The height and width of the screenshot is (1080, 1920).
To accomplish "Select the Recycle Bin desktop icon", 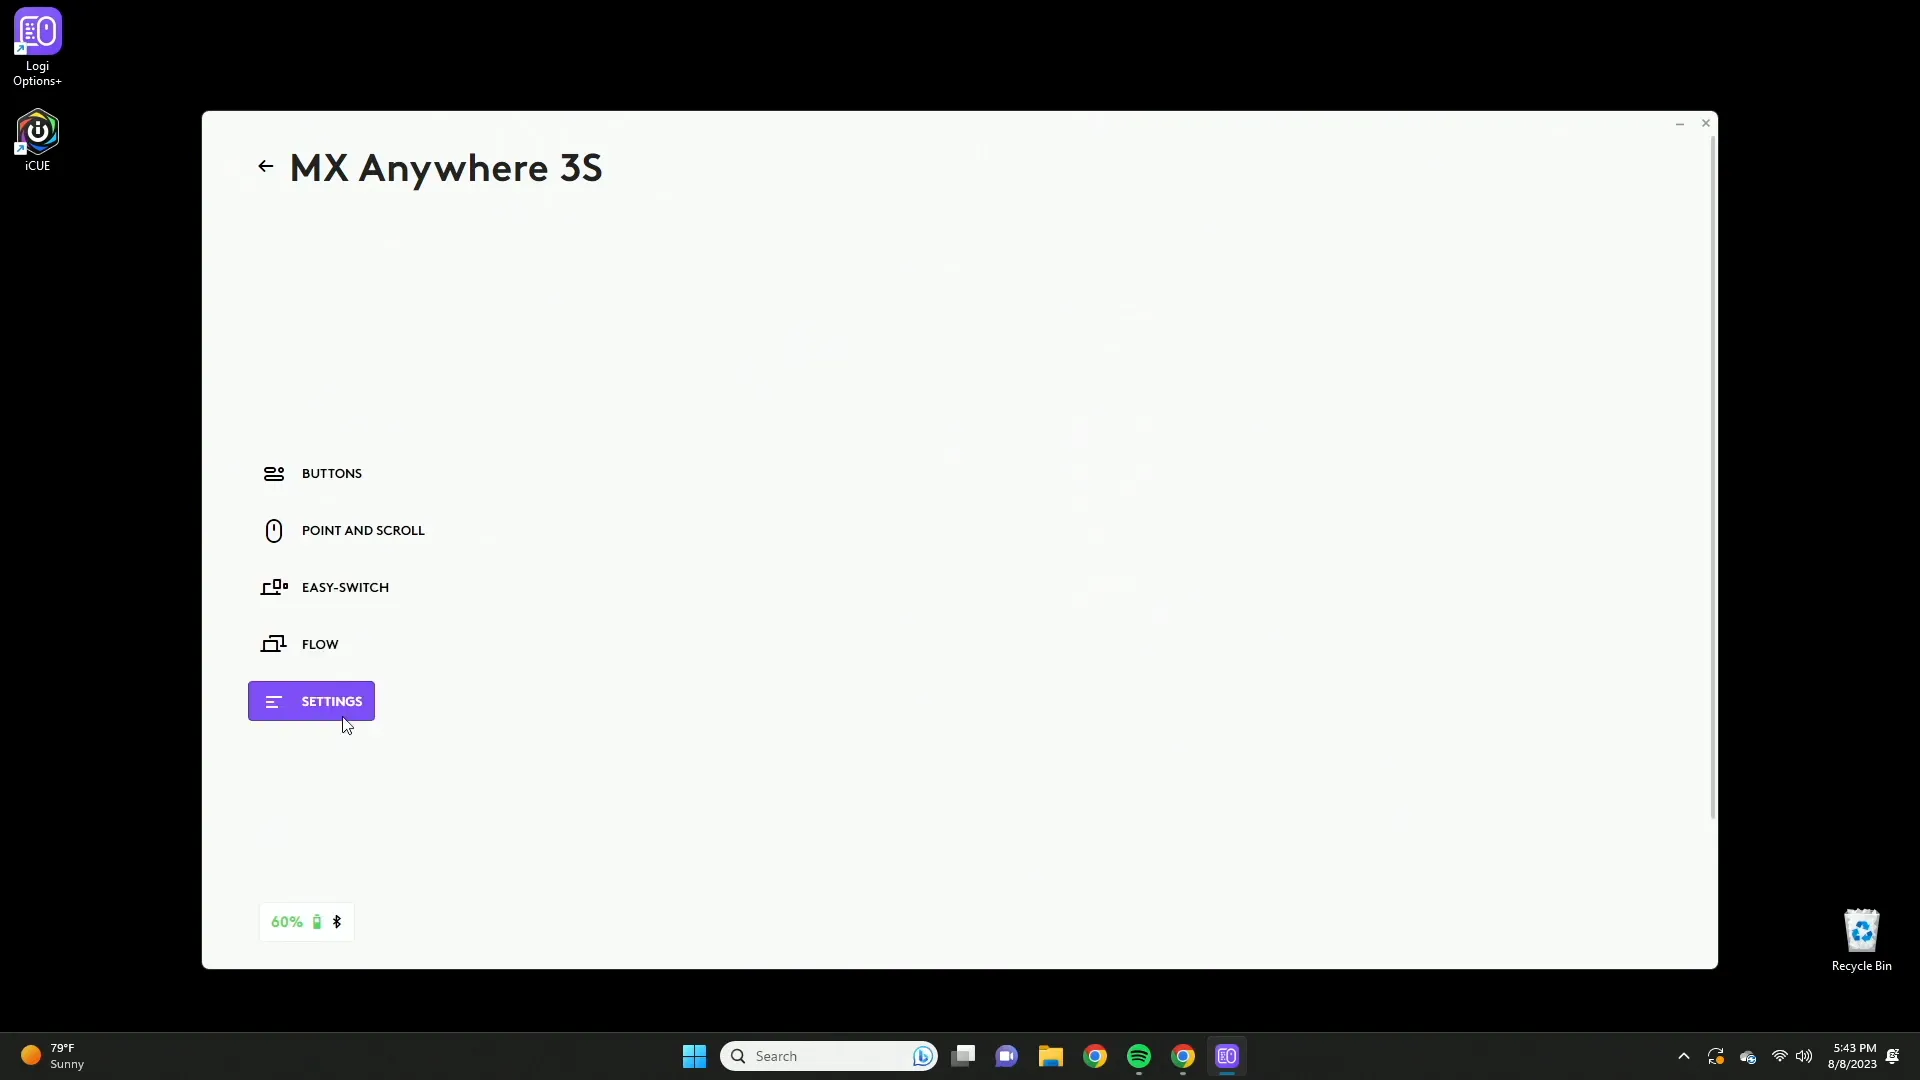I will tap(1862, 940).
